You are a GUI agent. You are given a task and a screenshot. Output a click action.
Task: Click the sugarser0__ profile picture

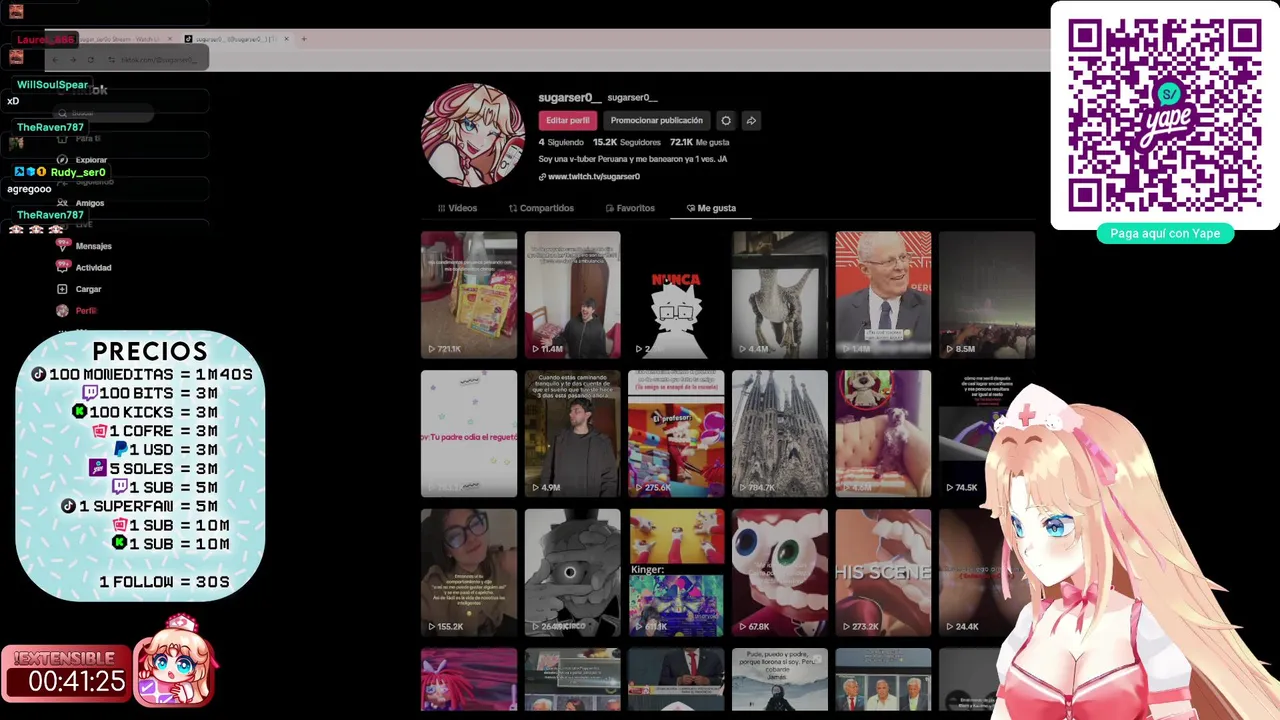click(x=473, y=134)
